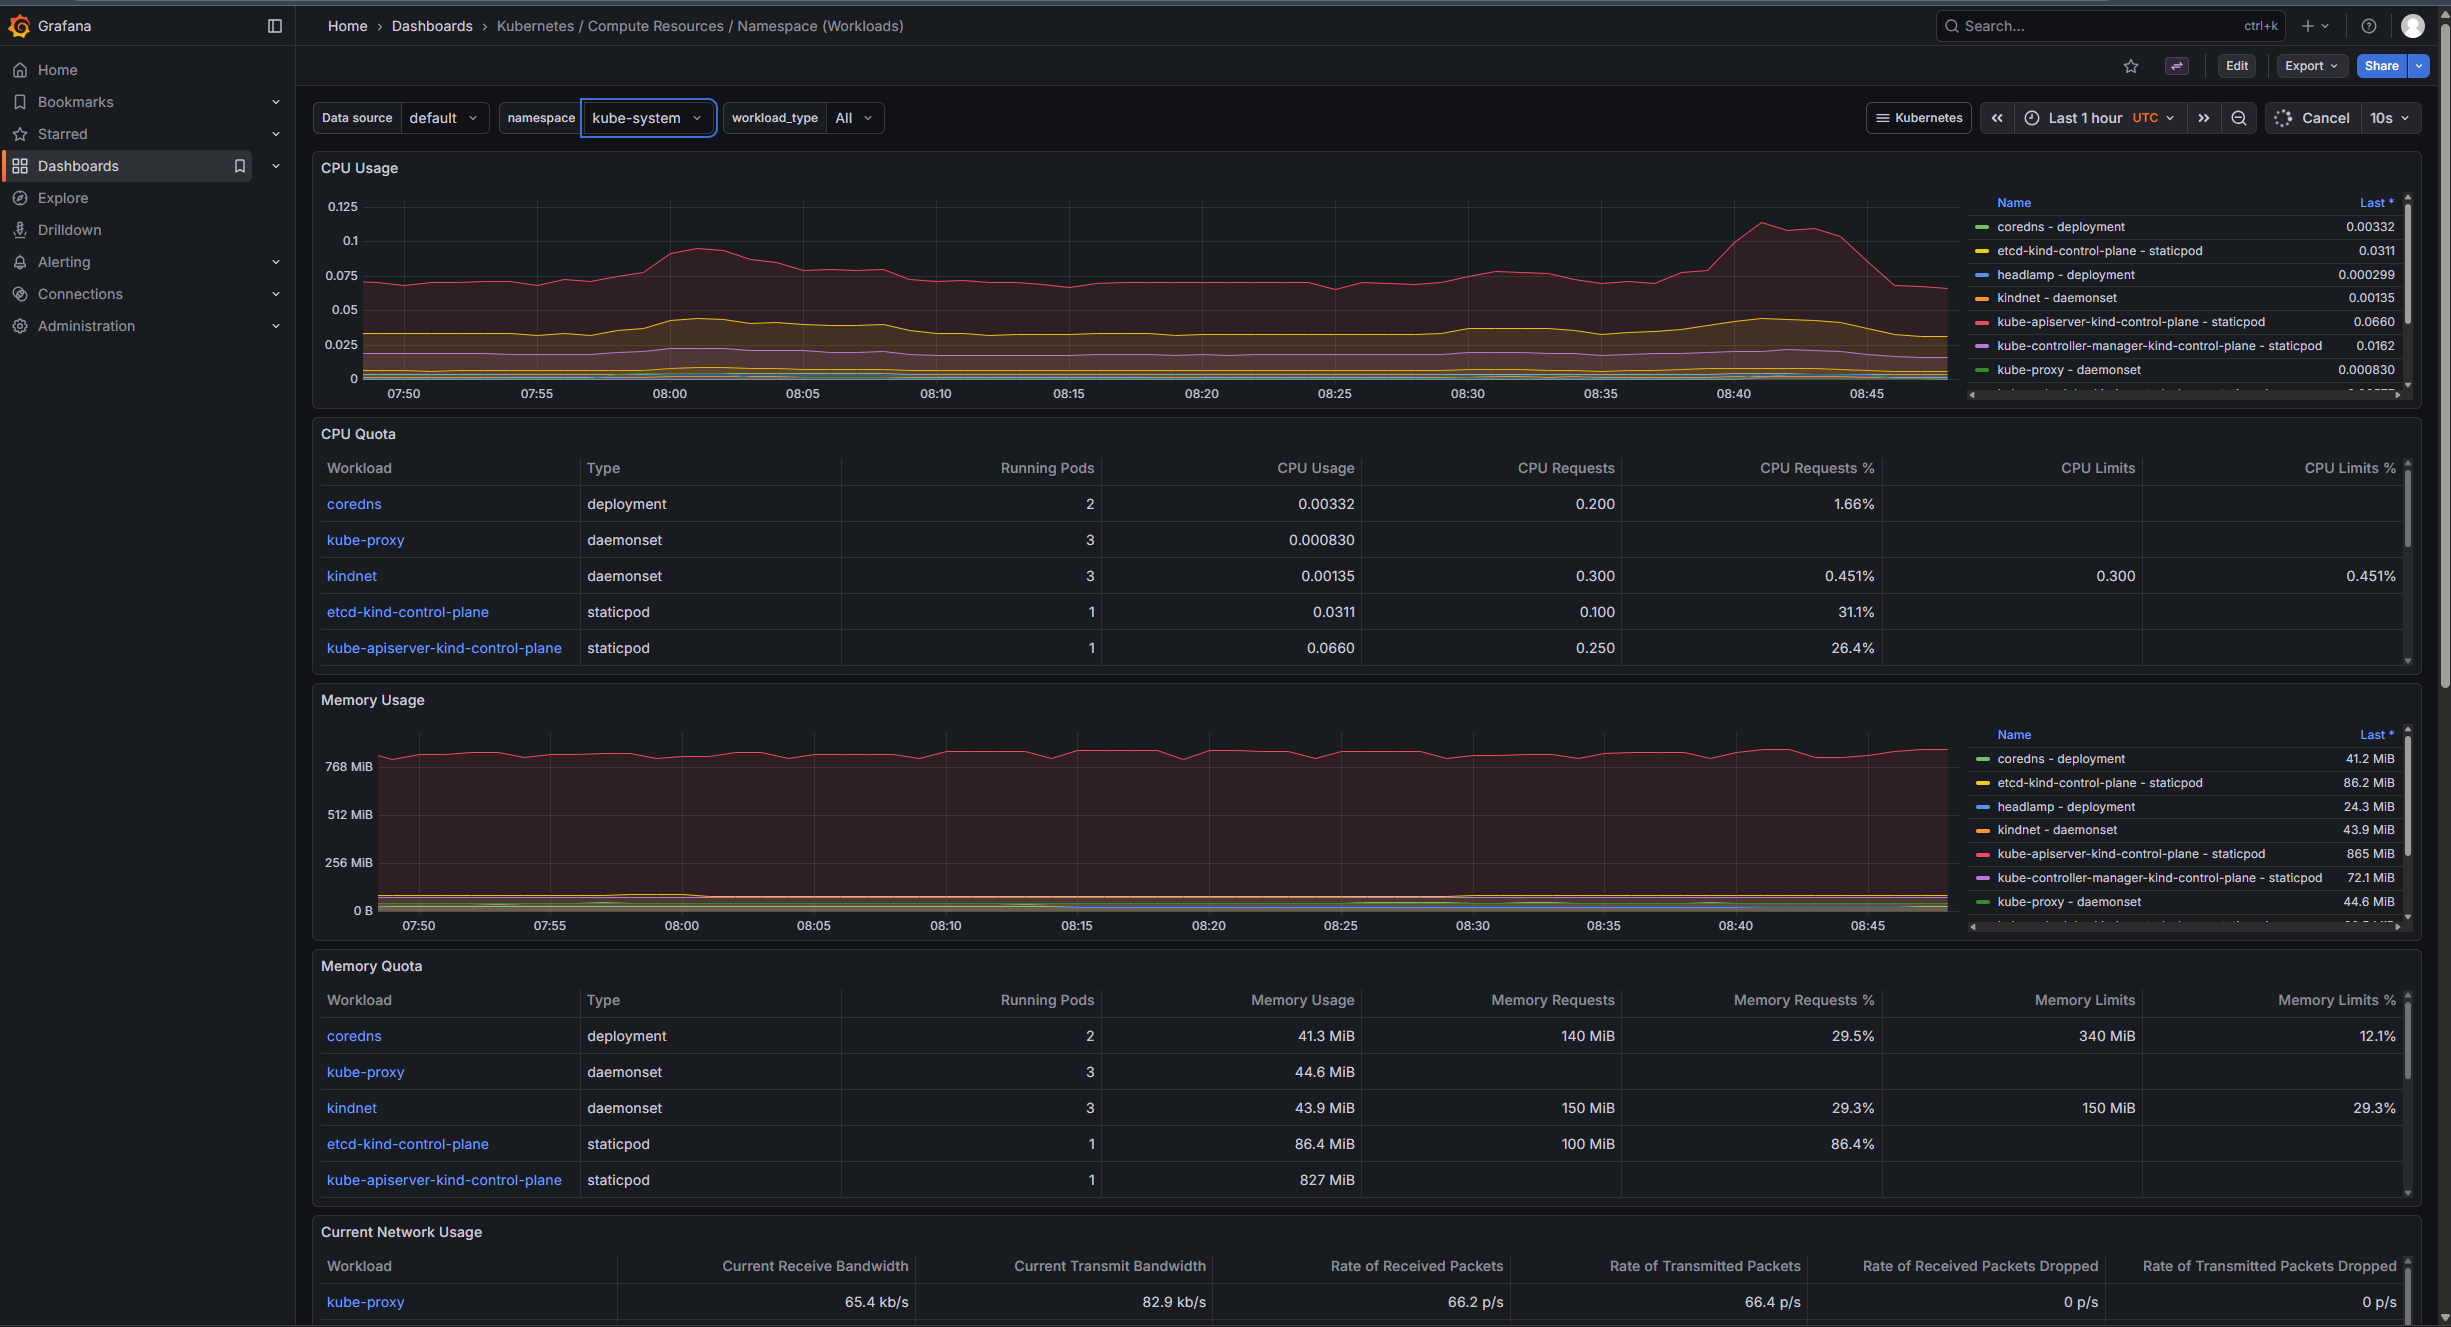The image size is (2451, 1327).
Task: Toggle kube-proxy series in Memory Usage legend
Action: [x=2068, y=902]
